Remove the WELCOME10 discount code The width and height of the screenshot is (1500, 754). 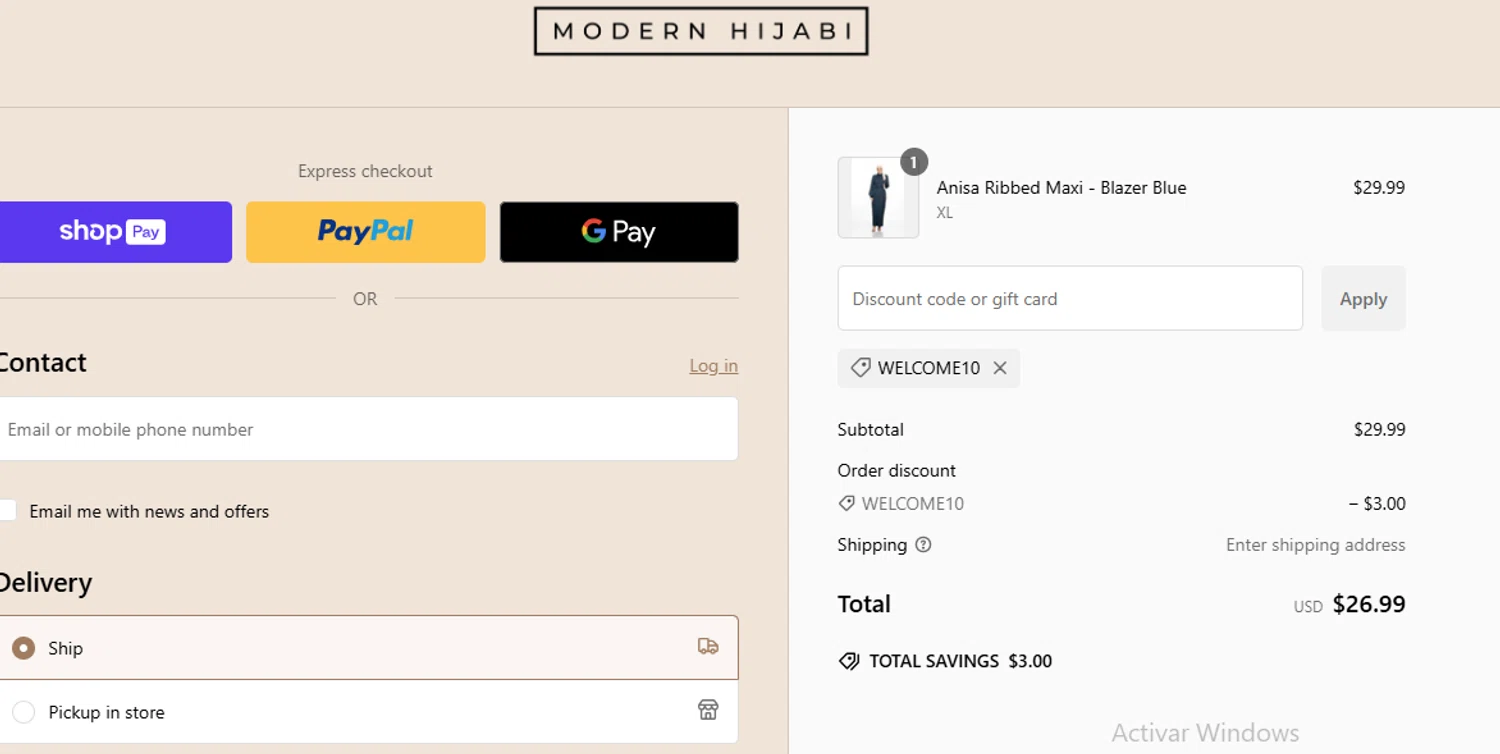pos(1000,368)
